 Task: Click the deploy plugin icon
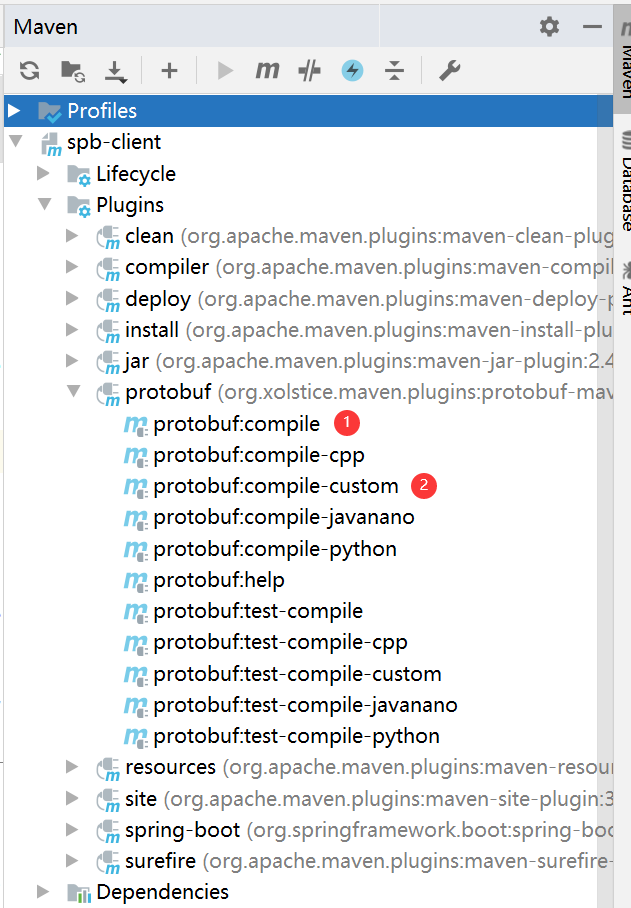[108, 300]
